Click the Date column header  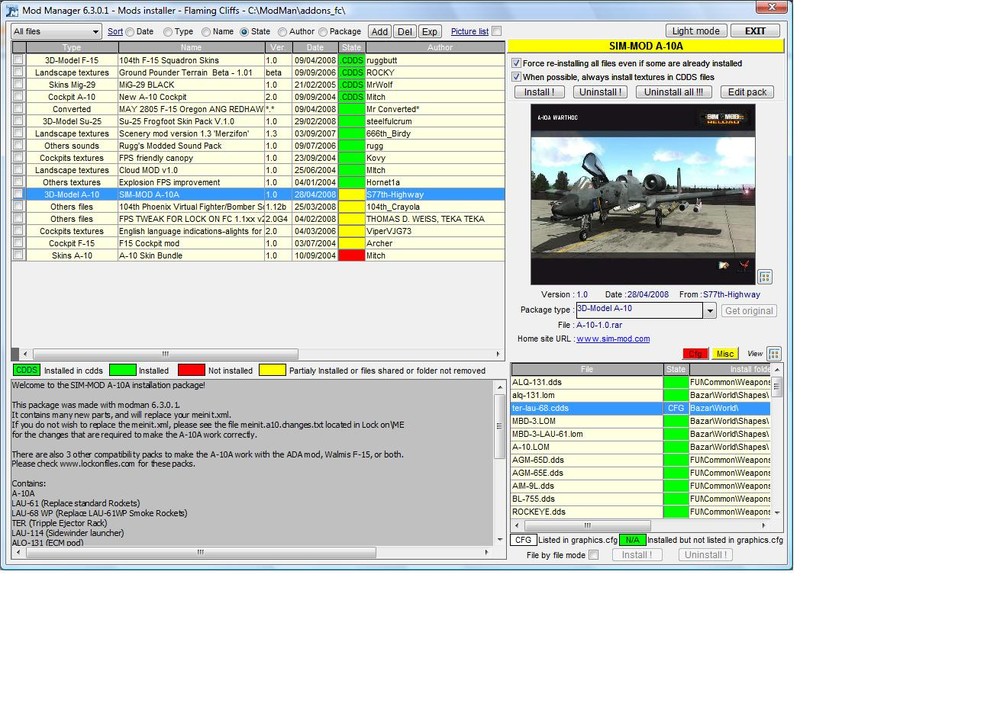(x=315, y=47)
